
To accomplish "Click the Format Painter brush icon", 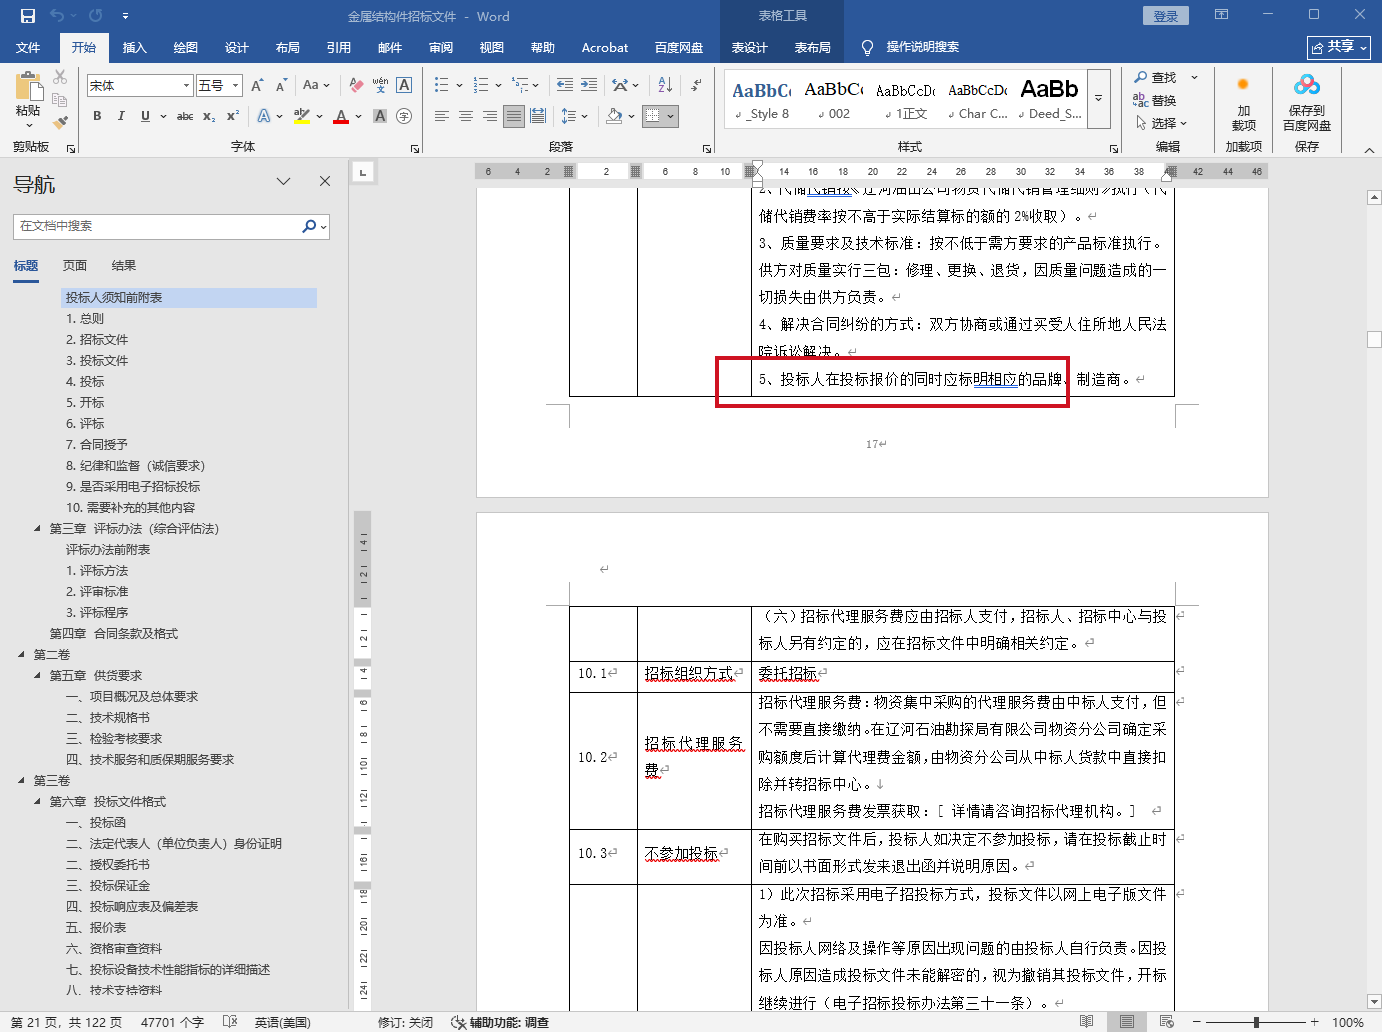I will (x=60, y=122).
